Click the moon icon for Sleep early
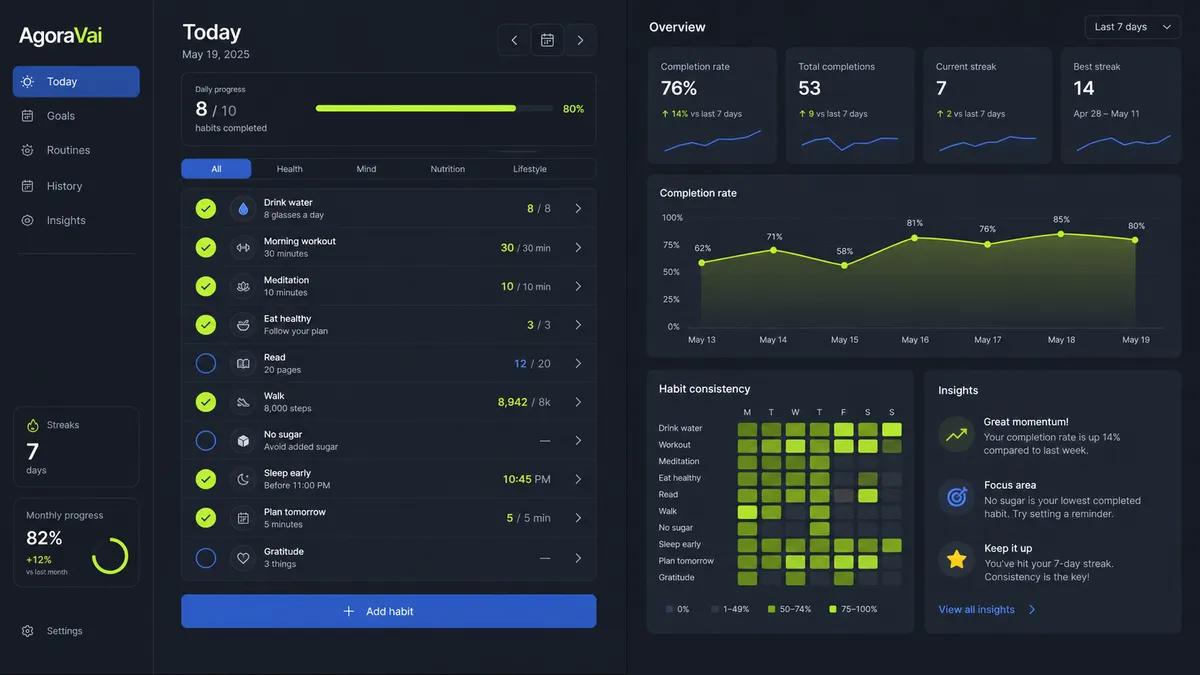The image size is (1200, 675). [x=243, y=480]
